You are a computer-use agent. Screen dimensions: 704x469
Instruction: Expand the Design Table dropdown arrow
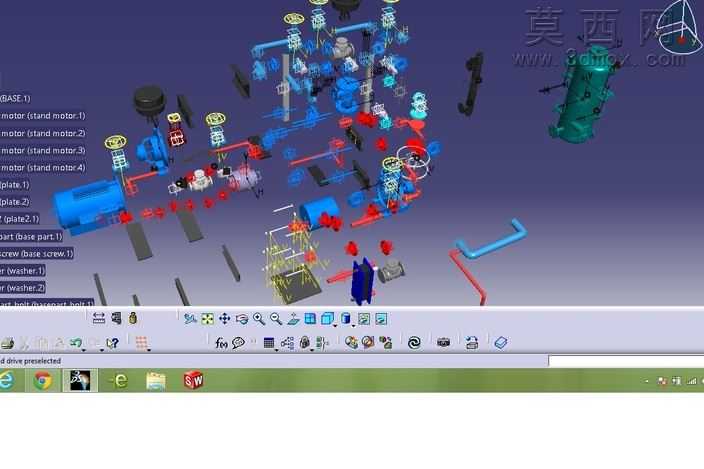[277, 350]
